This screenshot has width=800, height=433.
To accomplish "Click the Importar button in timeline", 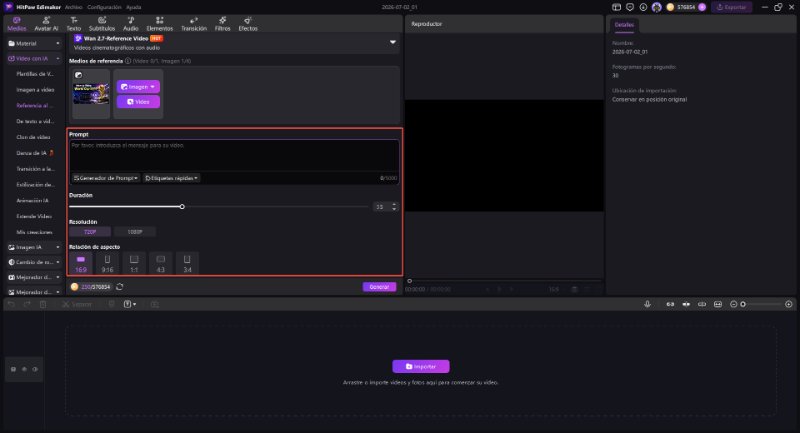I will pos(421,366).
